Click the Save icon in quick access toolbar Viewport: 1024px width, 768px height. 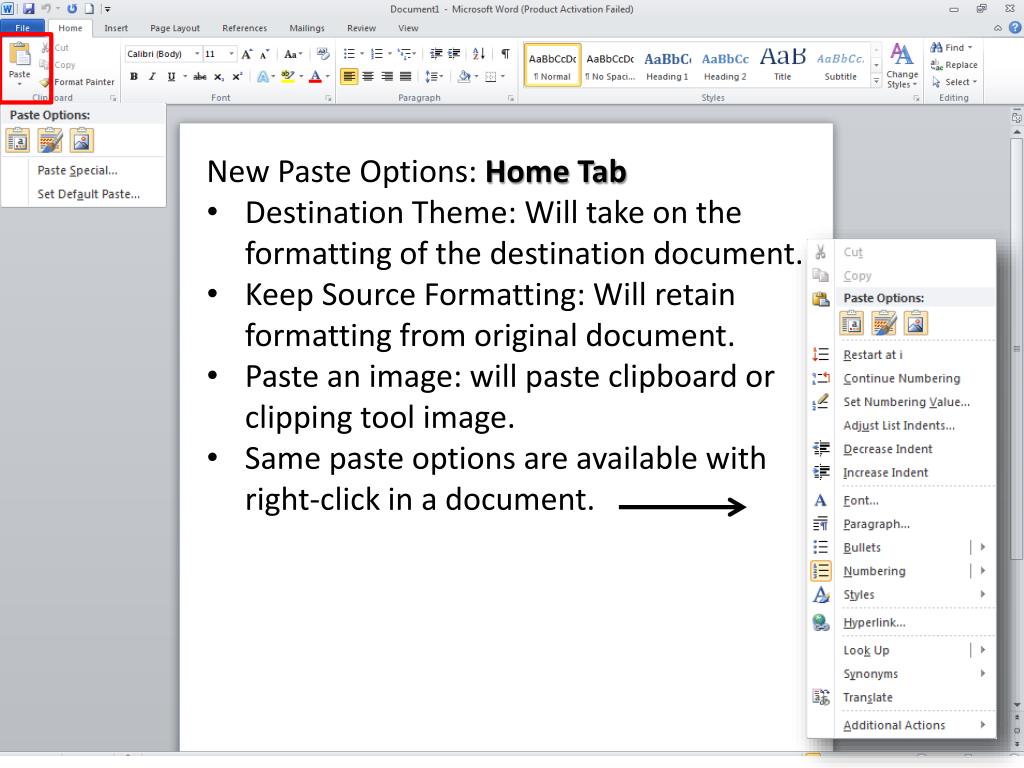point(28,9)
